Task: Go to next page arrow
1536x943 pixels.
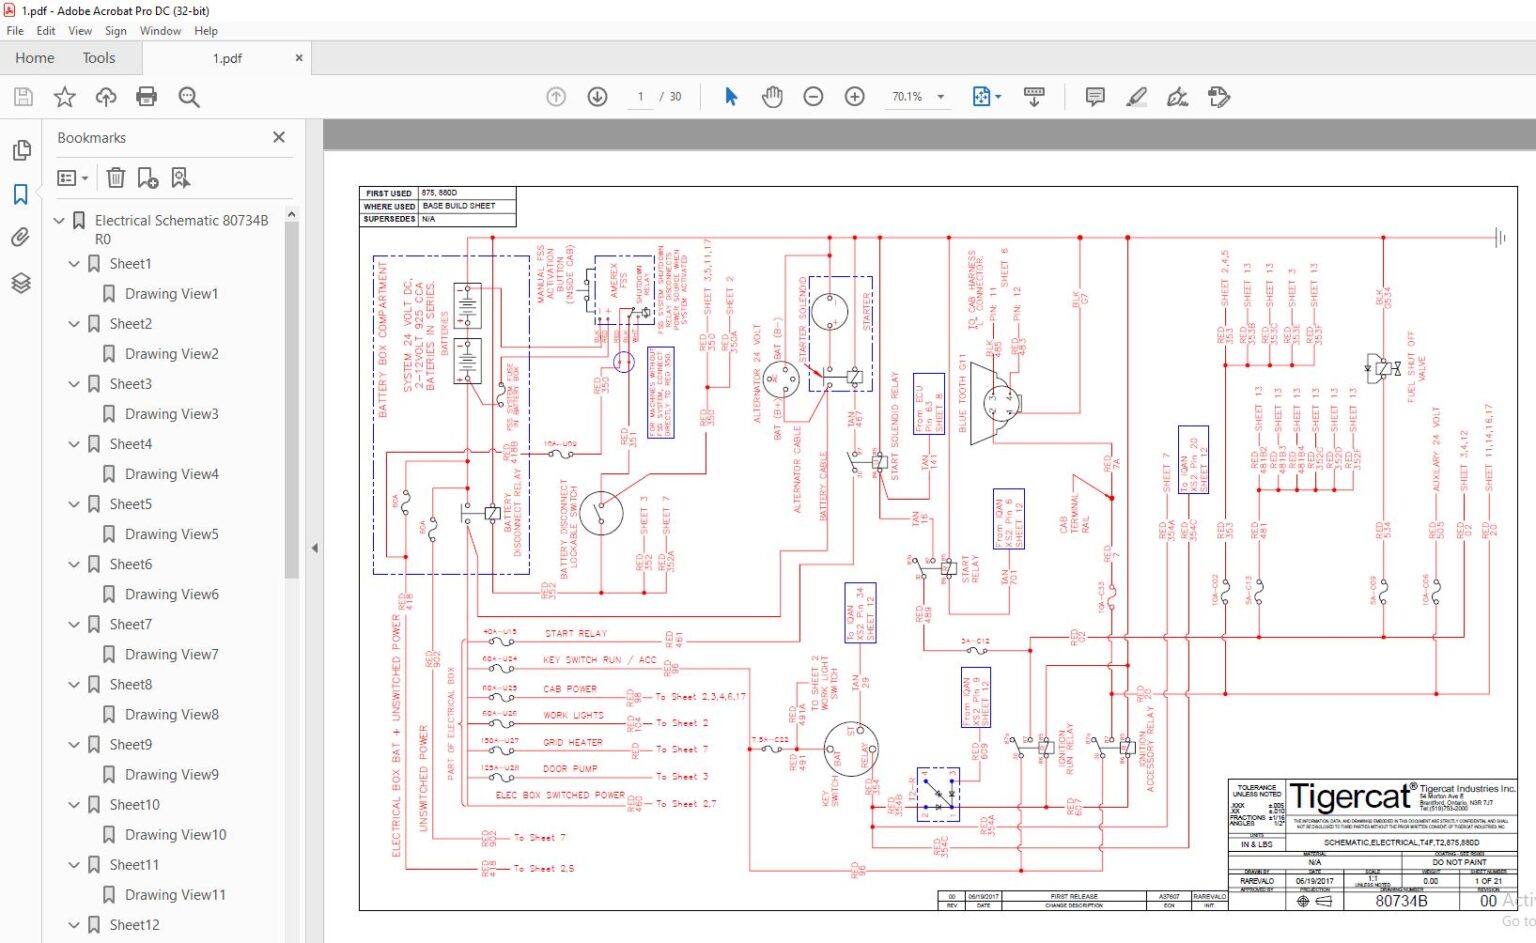Action: click(597, 97)
